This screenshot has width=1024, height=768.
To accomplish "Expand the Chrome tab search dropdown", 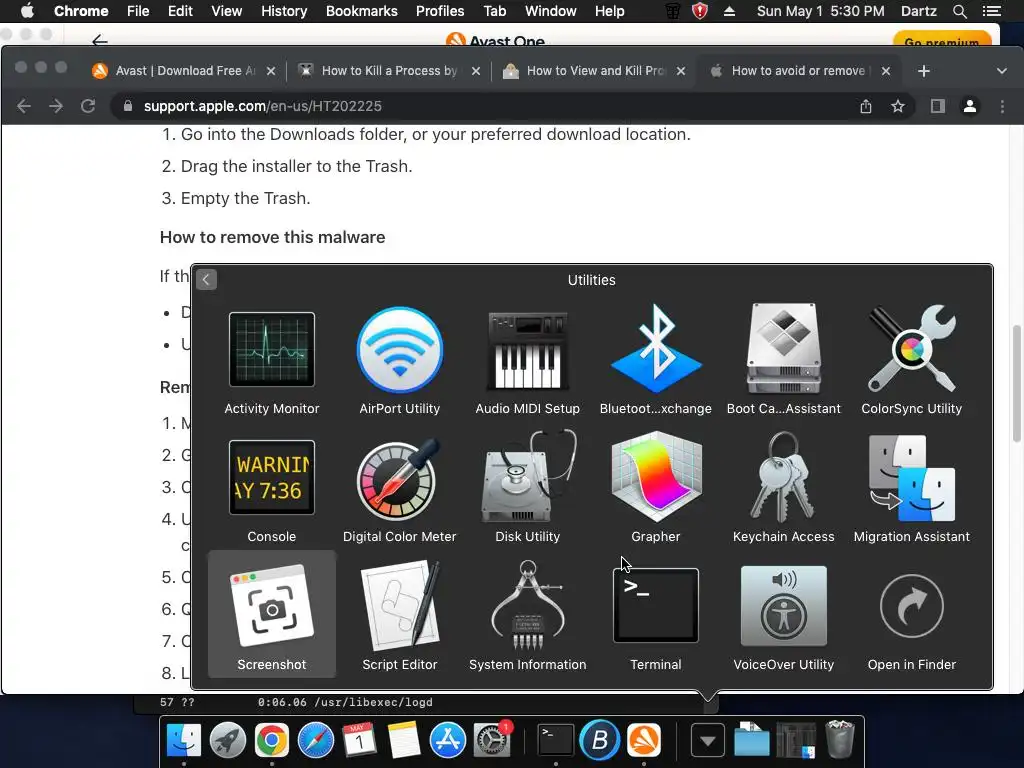I will 1002,71.
